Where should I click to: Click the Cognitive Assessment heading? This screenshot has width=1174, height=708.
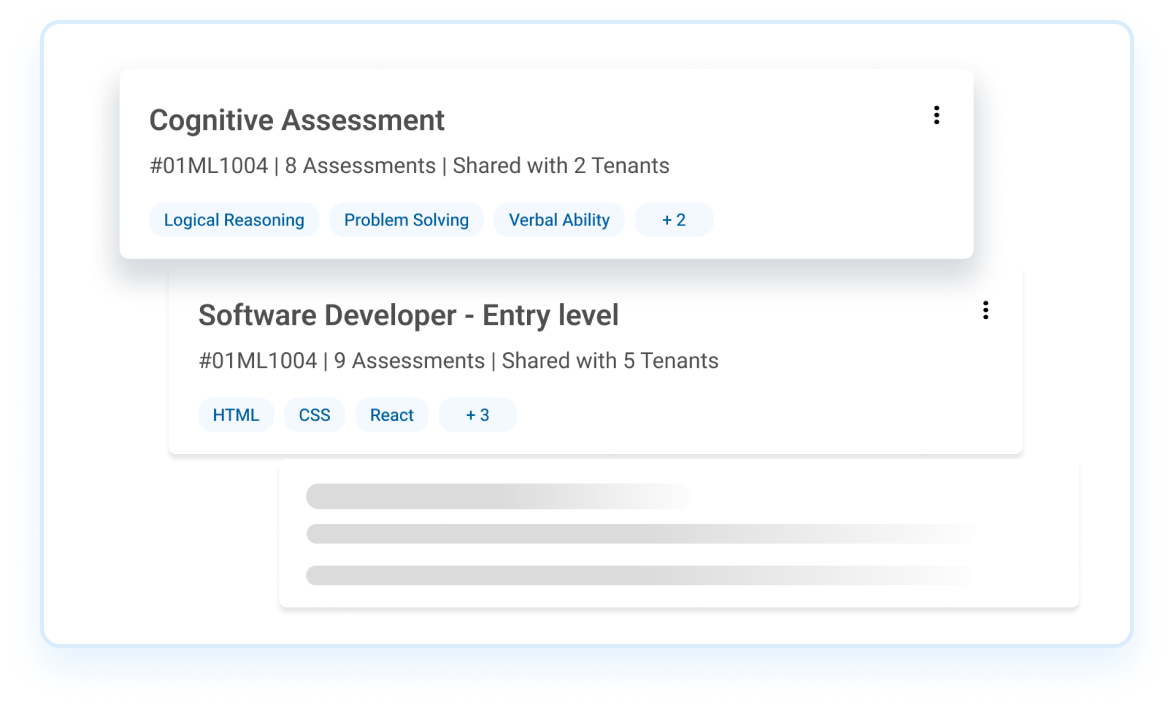click(296, 120)
